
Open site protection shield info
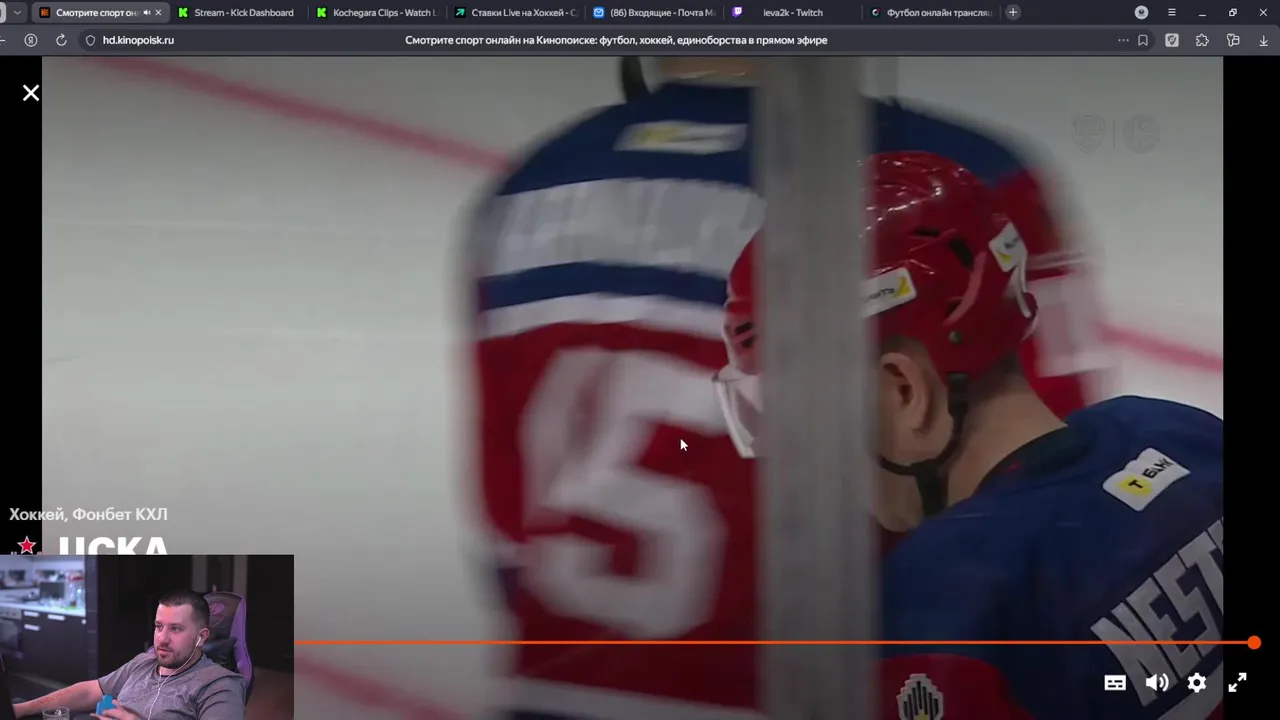[x=90, y=40]
